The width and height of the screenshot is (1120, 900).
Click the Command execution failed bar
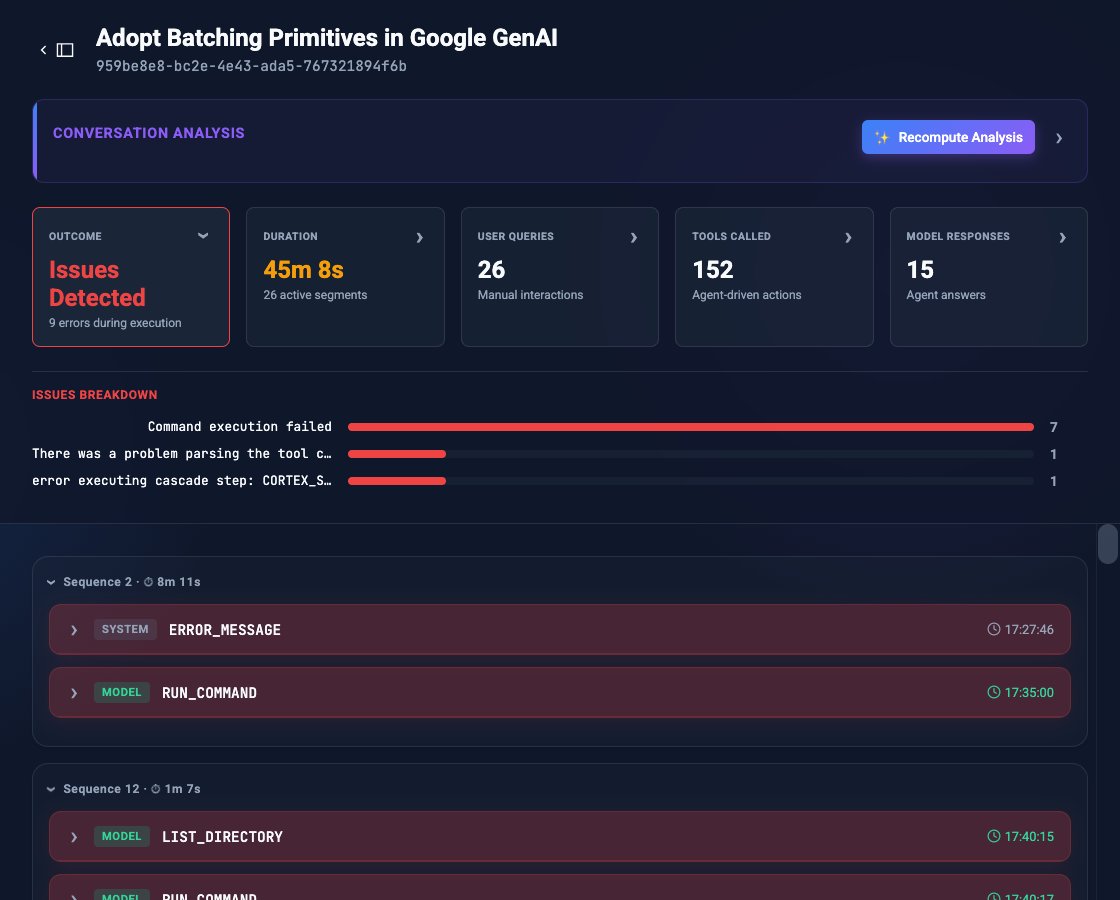(x=691, y=427)
